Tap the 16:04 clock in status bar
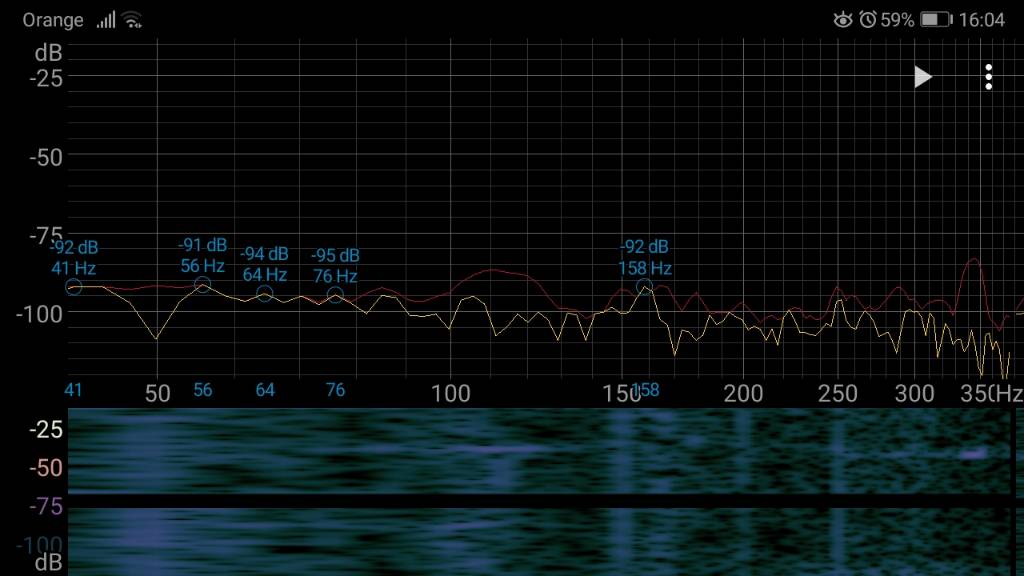The width and height of the screenshot is (1024, 576). tap(982, 20)
